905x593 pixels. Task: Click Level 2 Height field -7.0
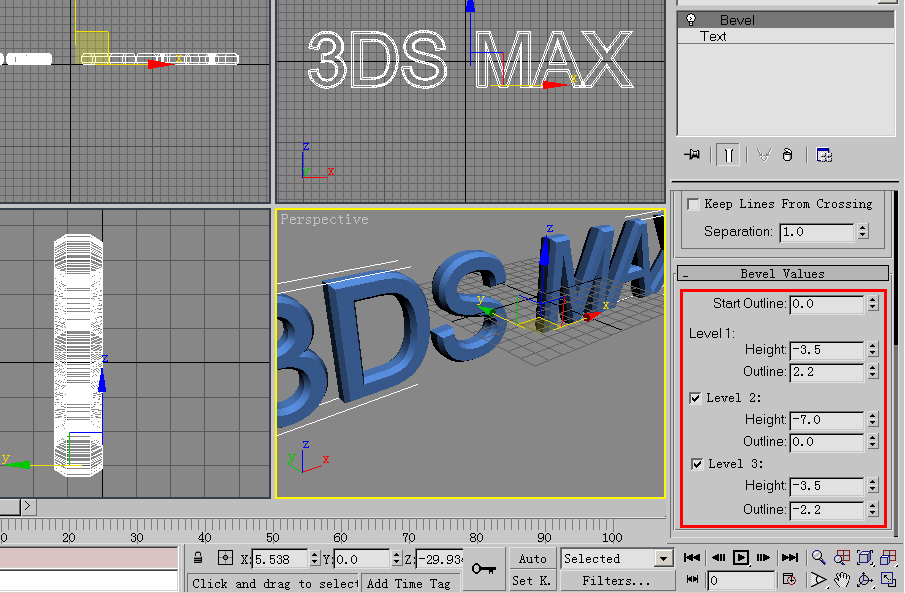tap(827, 419)
